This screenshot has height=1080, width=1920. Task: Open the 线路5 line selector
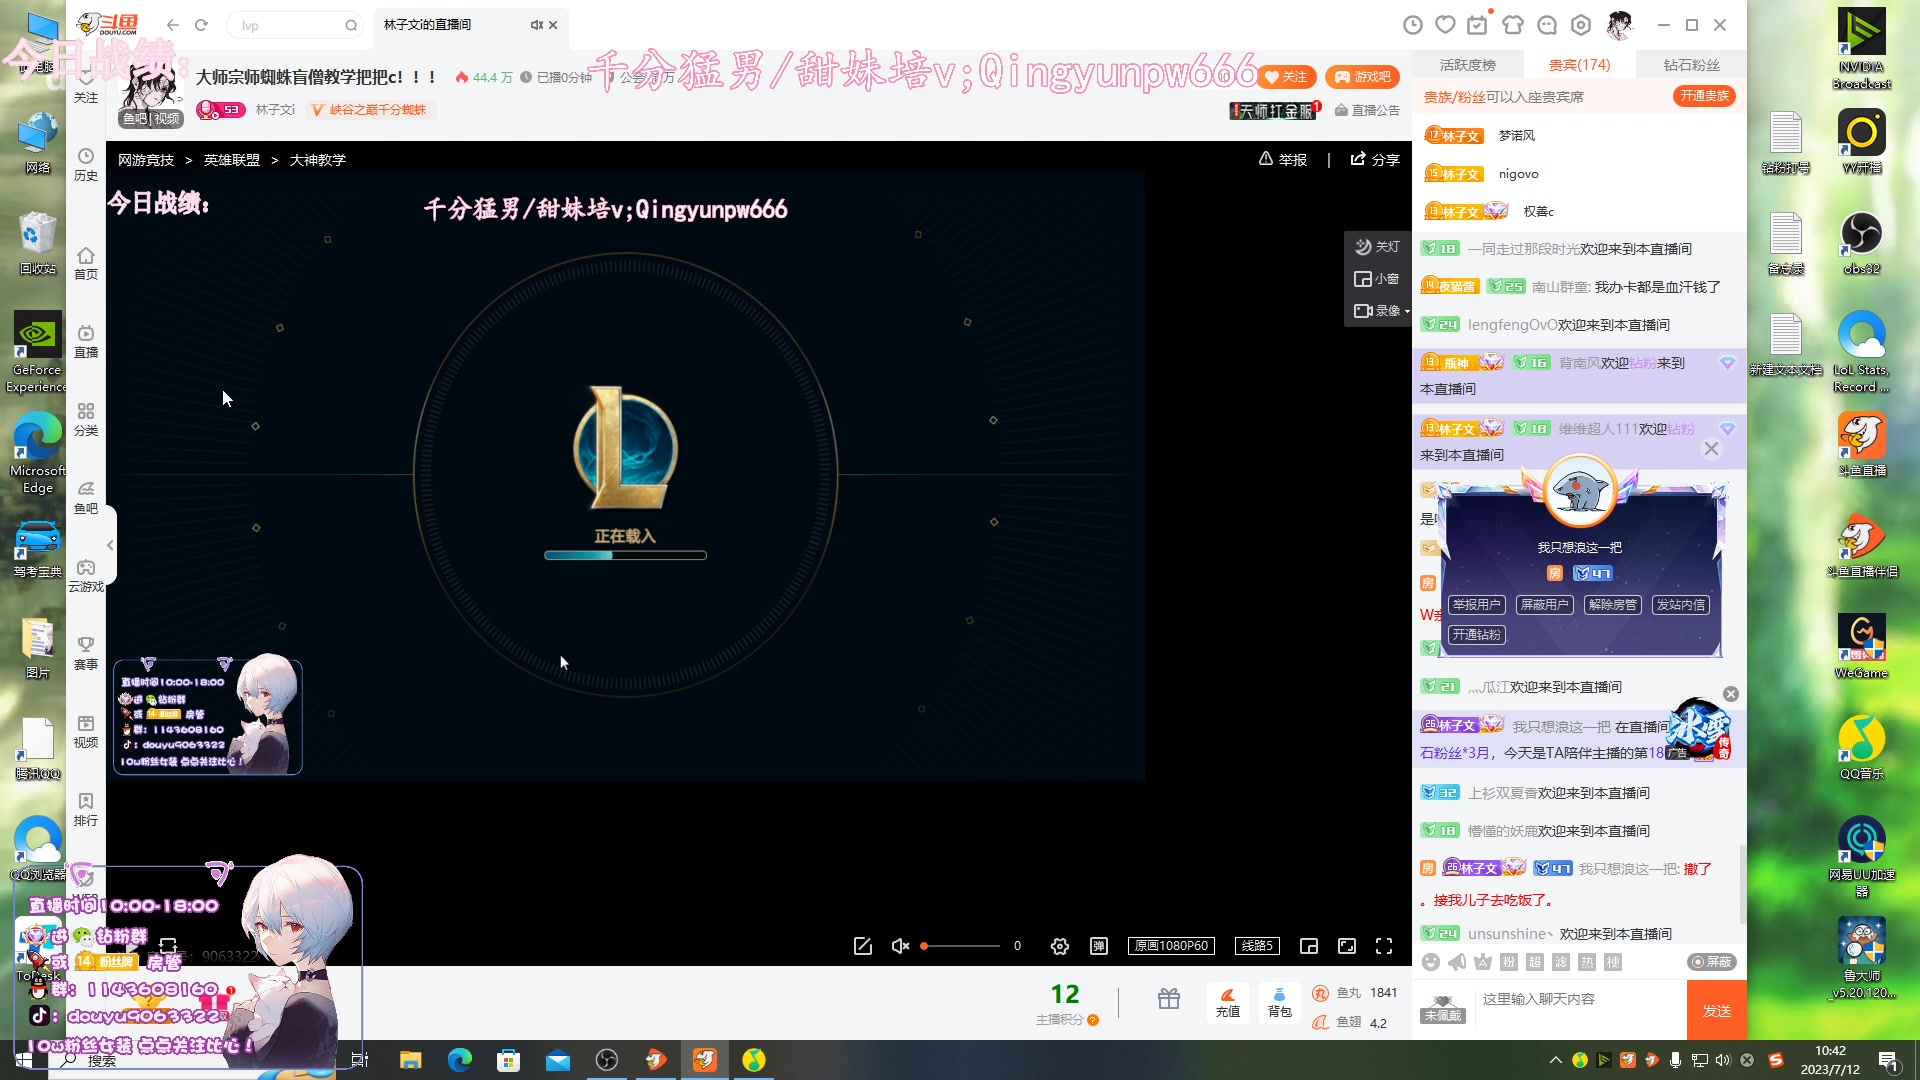click(x=1256, y=945)
